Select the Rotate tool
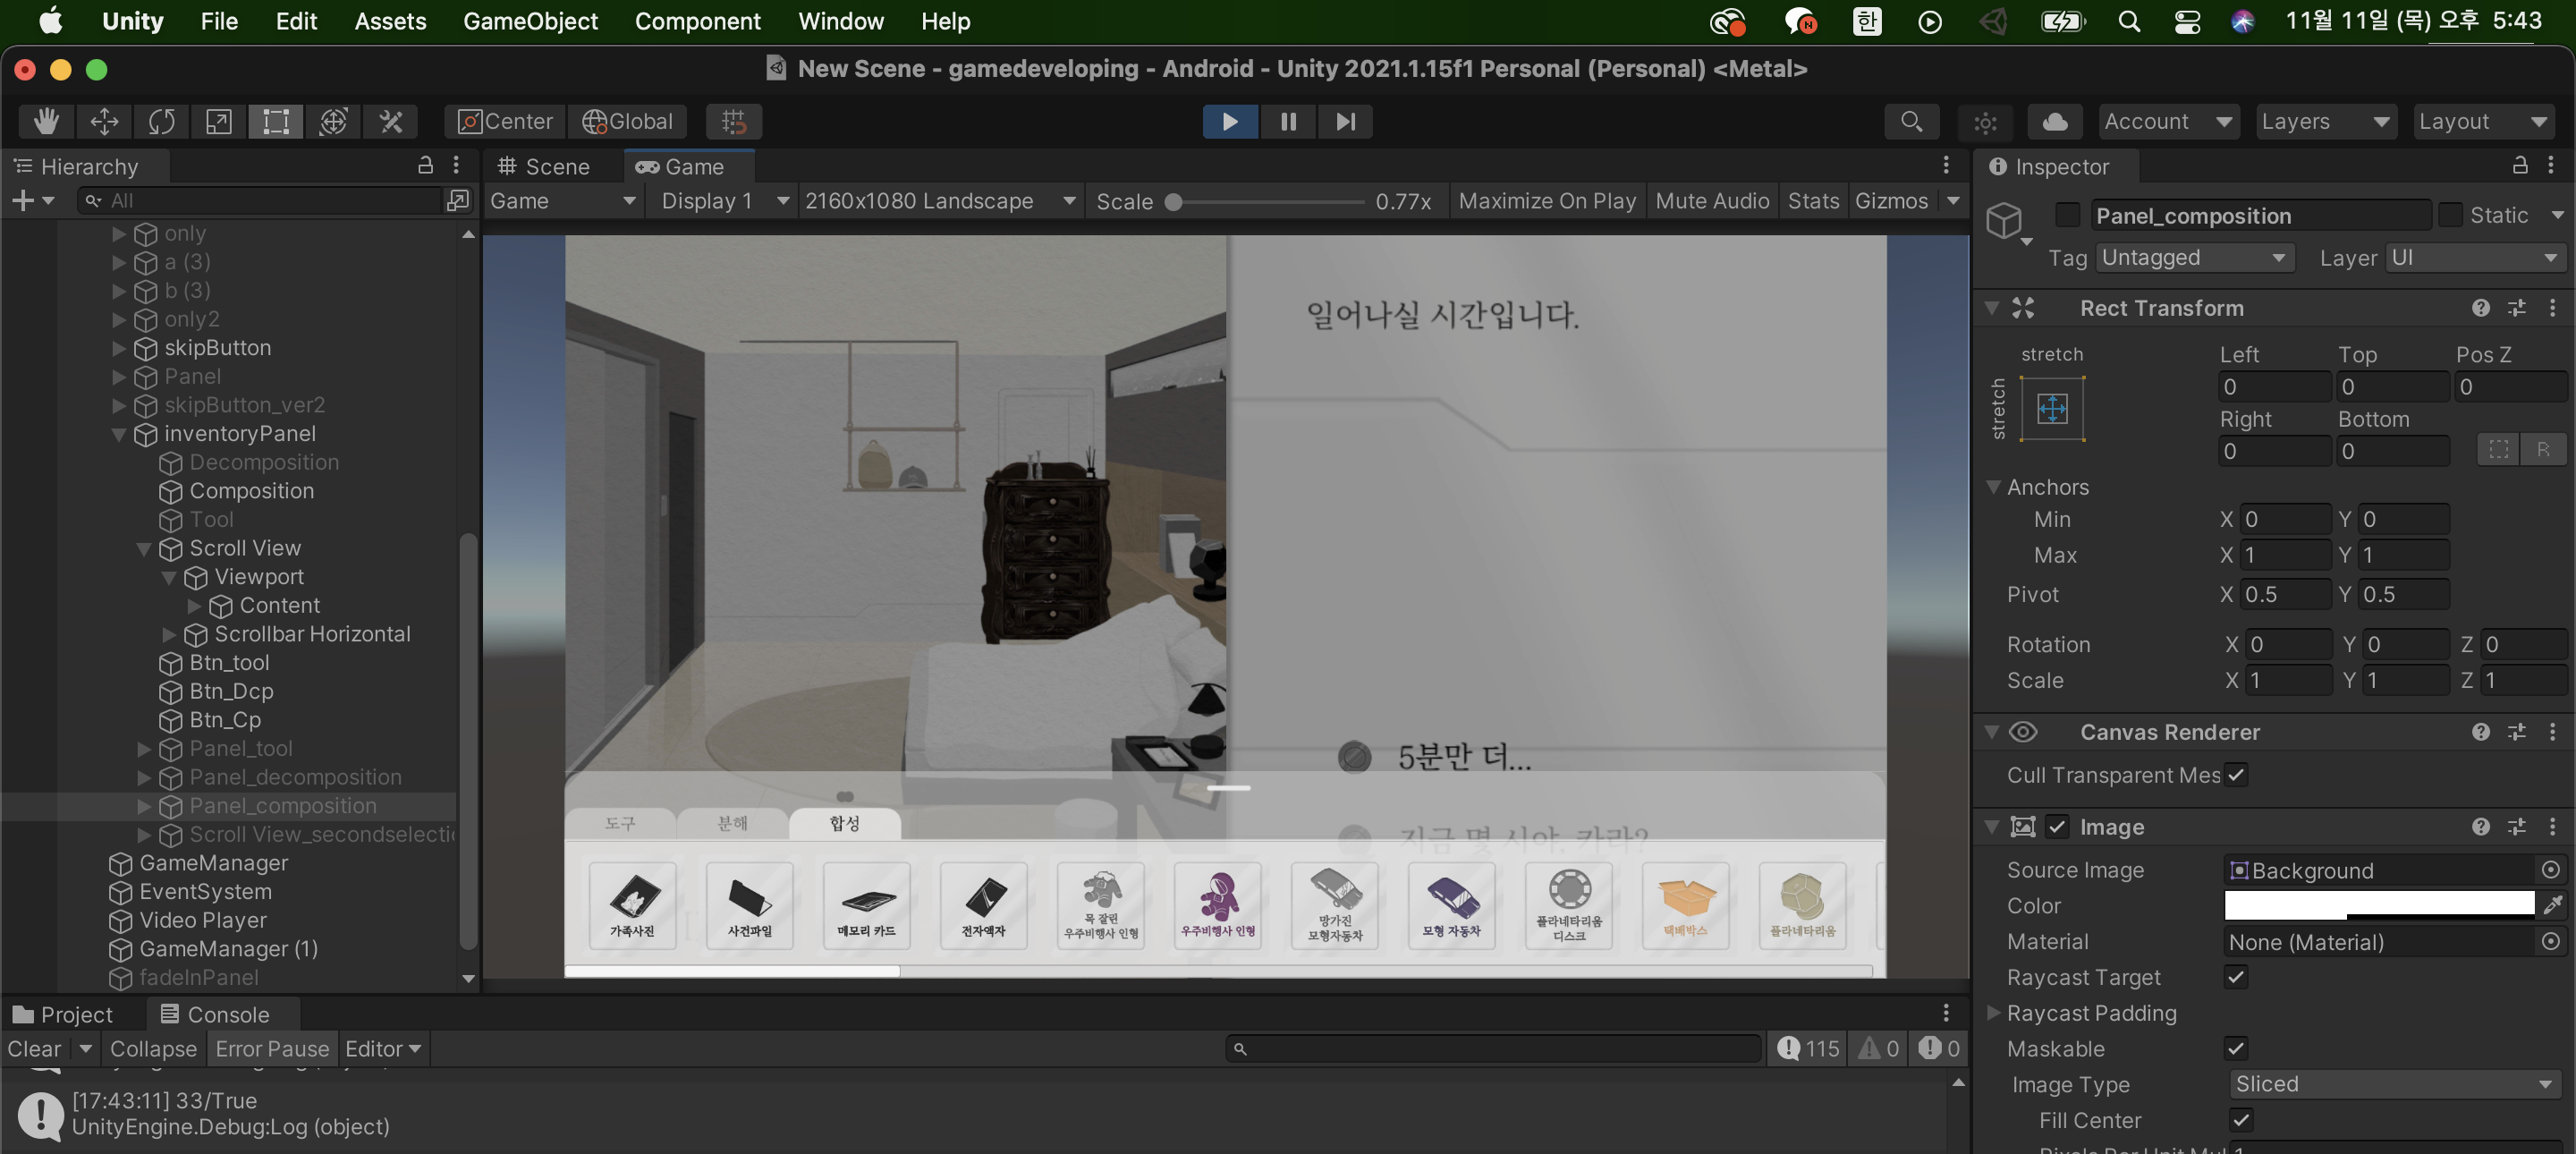The width and height of the screenshot is (2576, 1154). [x=161, y=121]
